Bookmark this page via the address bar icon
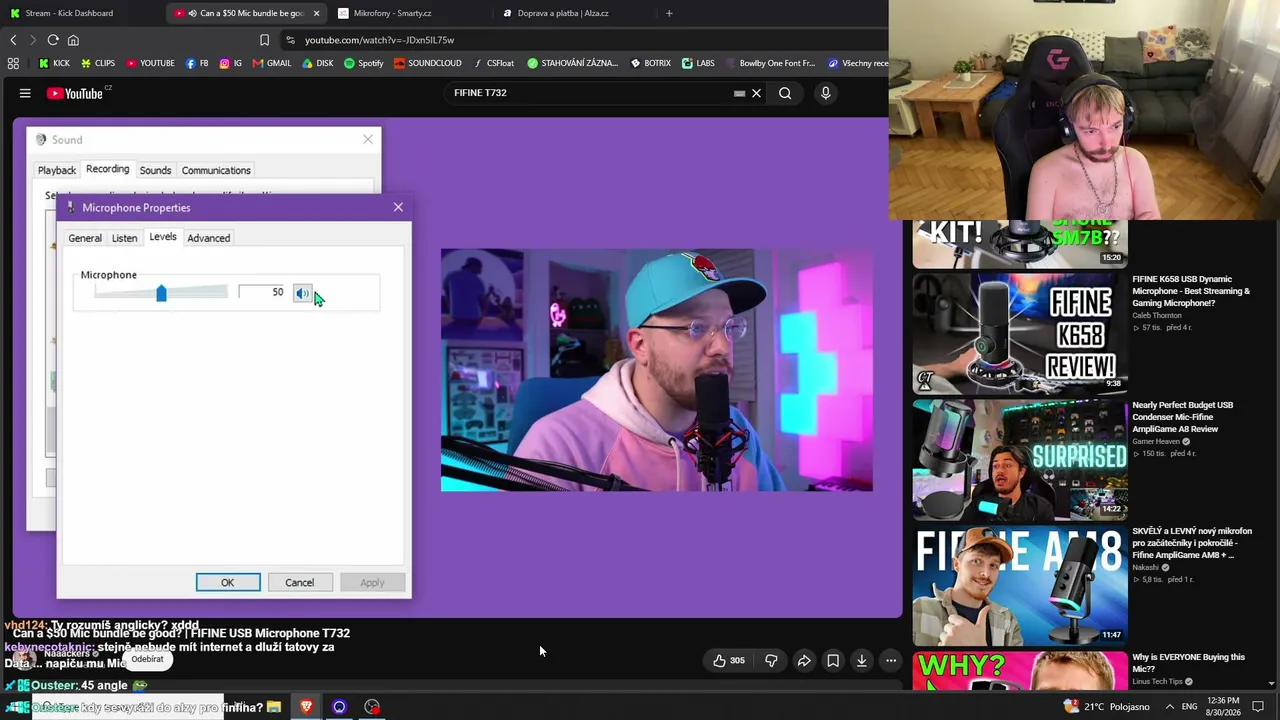Image resolution: width=1280 pixels, height=720 pixels. (x=264, y=40)
